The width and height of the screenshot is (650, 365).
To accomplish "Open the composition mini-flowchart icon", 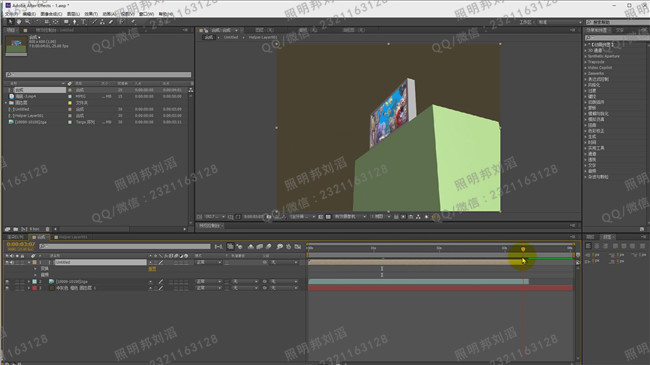I will pos(218,246).
